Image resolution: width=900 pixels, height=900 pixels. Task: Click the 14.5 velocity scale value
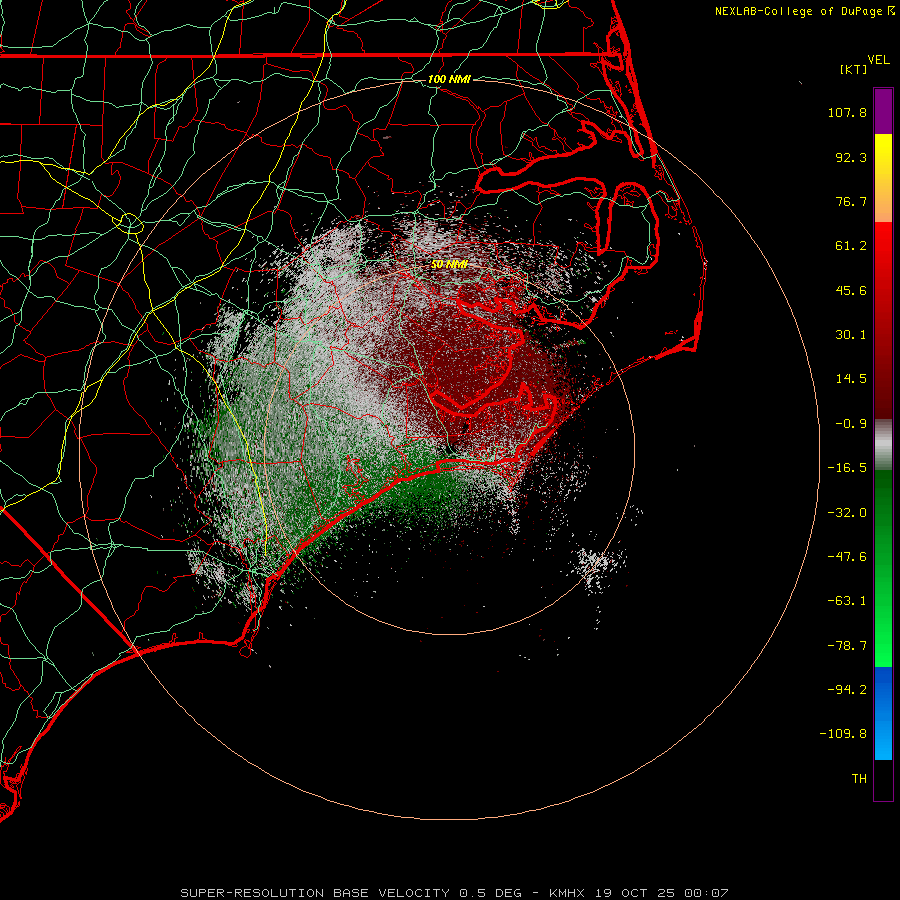point(851,379)
